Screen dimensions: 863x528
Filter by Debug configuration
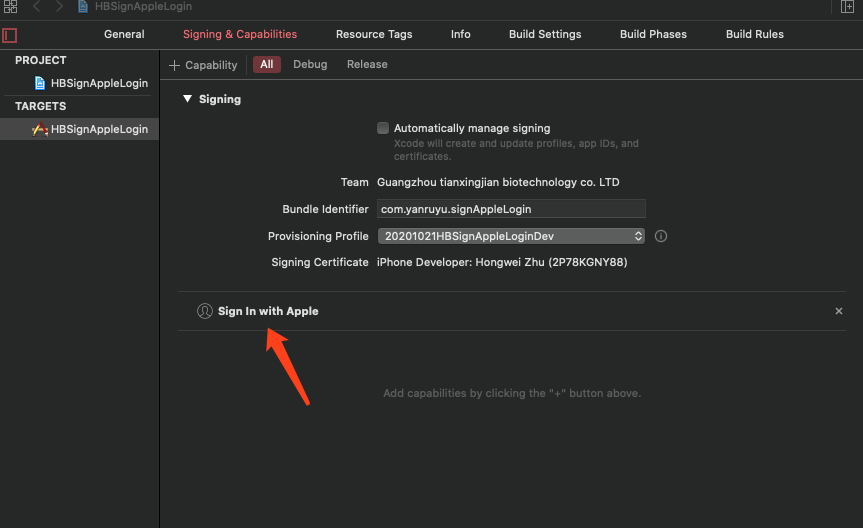pyautogui.click(x=310, y=64)
